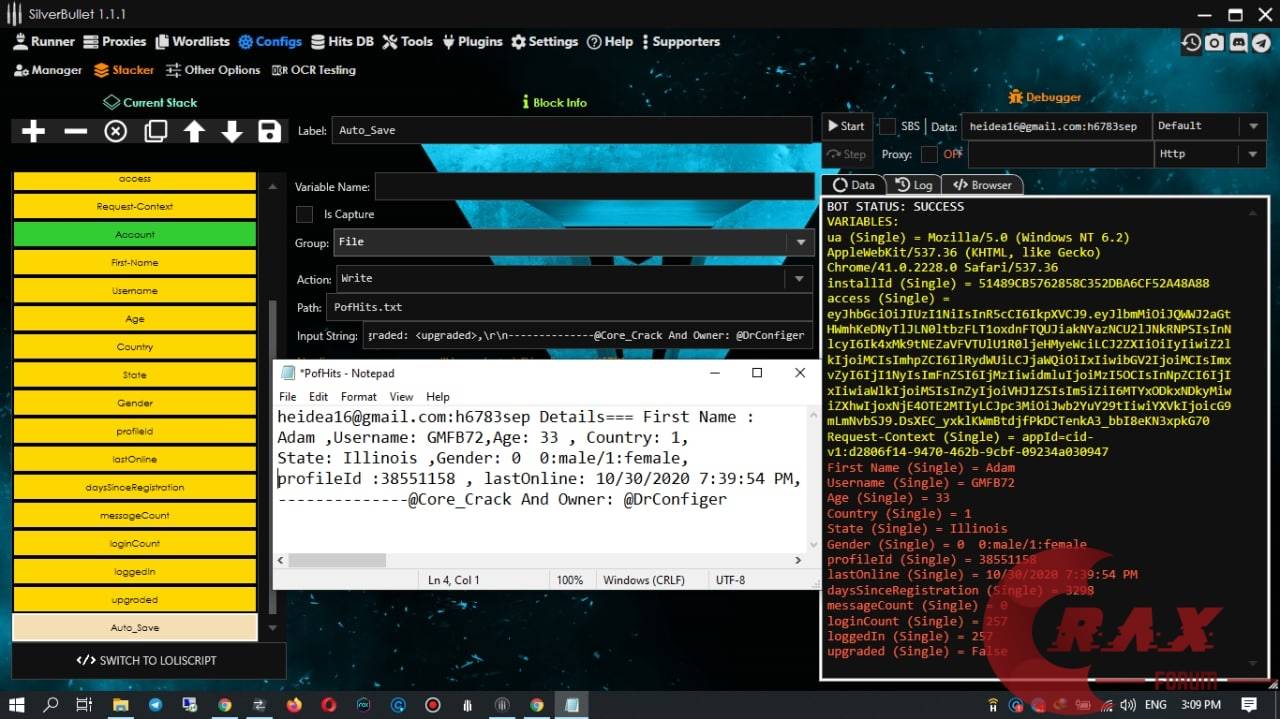1280x719 pixels.
Task: Click SWITCH TO LOLISCRIPT button
Action: (147, 660)
